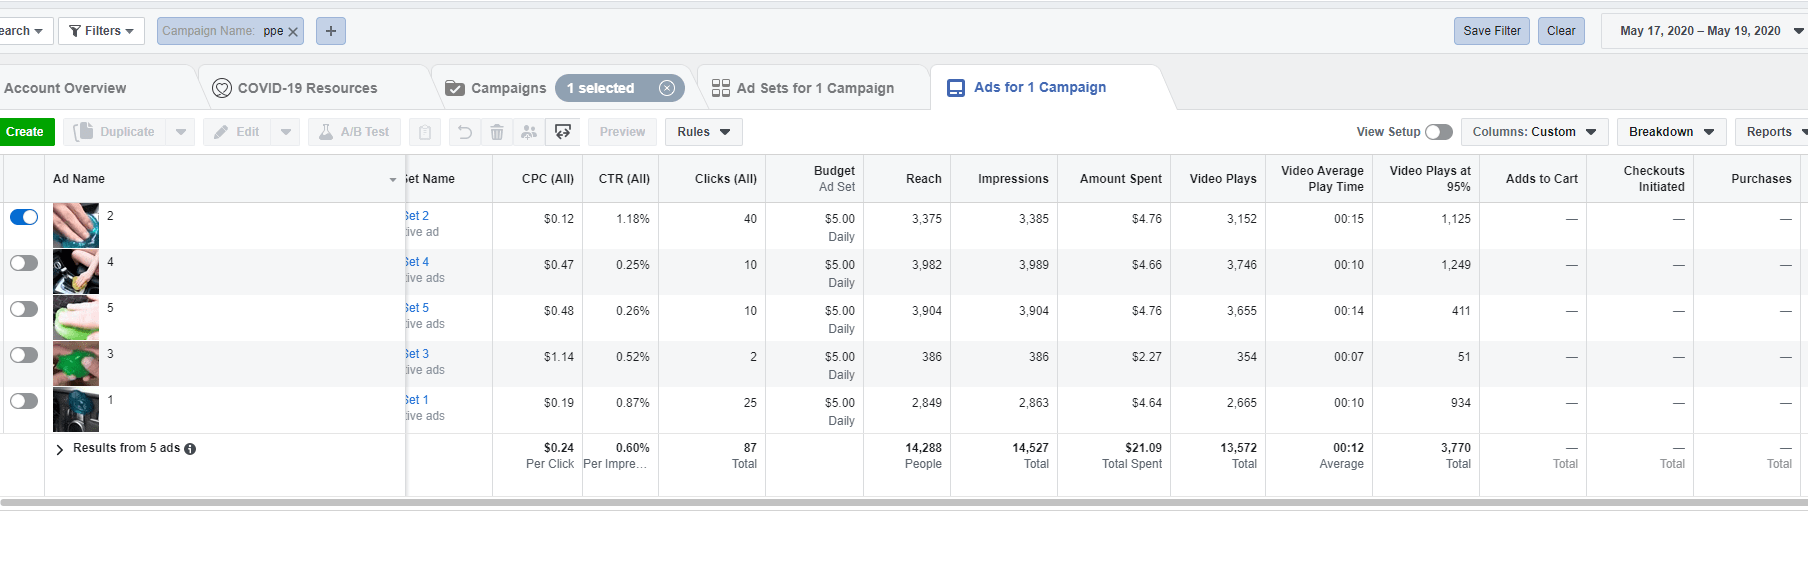Open the Breakdown dropdown
1808x563 pixels.
(1671, 132)
